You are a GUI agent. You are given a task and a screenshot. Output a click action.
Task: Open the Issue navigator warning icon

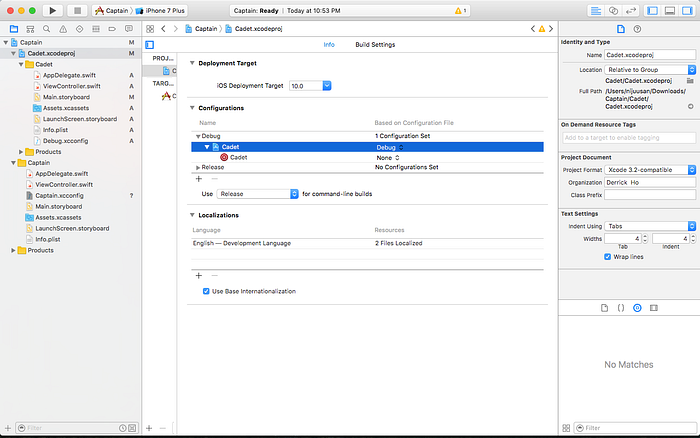tap(63, 29)
